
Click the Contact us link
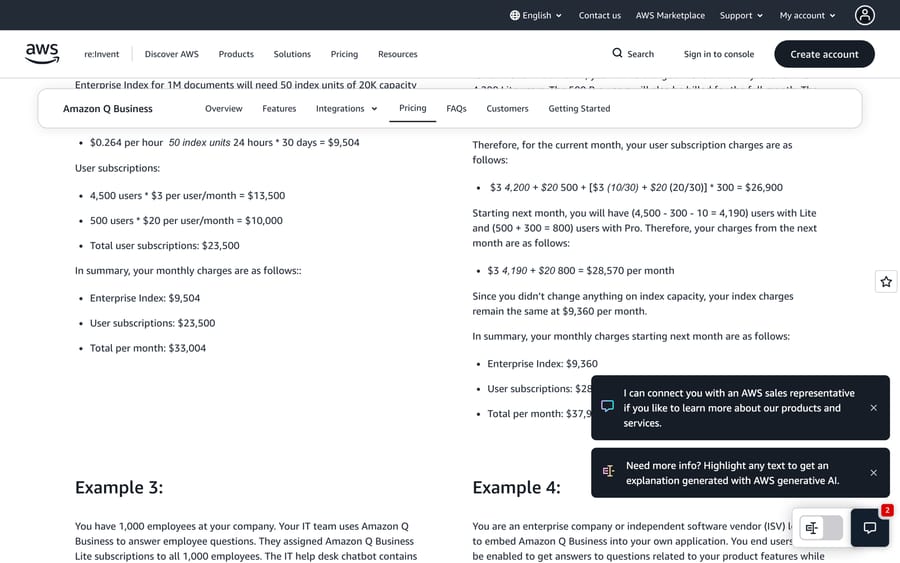(600, 15)
